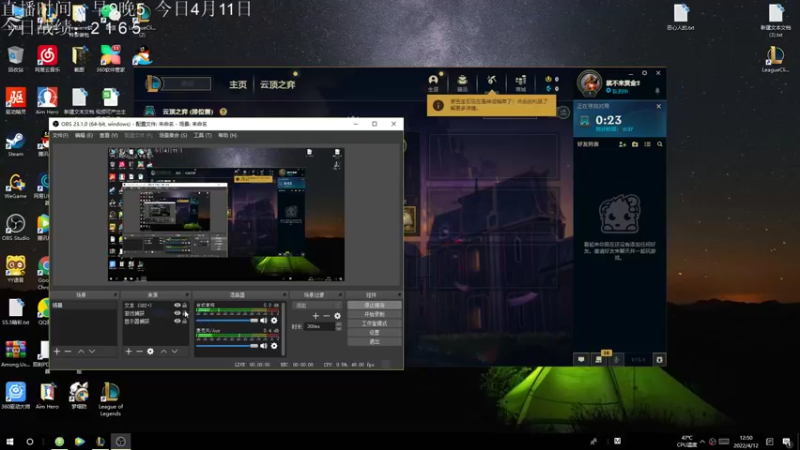
Task: Toggle lock for text (GDI+) source
Action: coord(185,305)
